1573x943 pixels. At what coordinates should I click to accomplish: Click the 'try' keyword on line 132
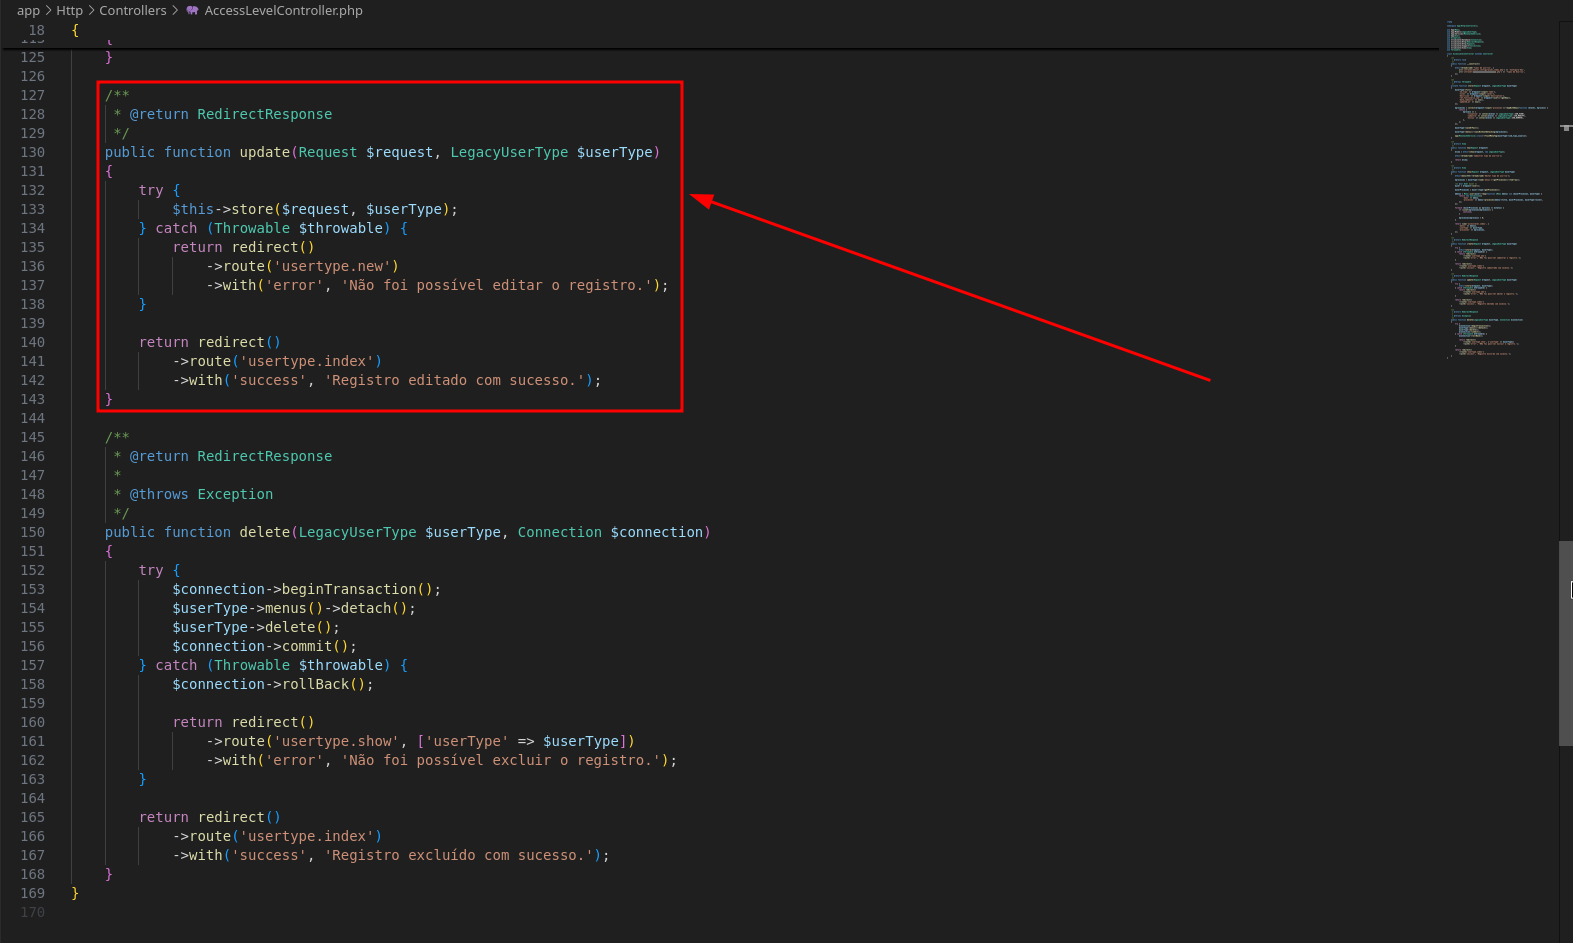tap(151, 190)
